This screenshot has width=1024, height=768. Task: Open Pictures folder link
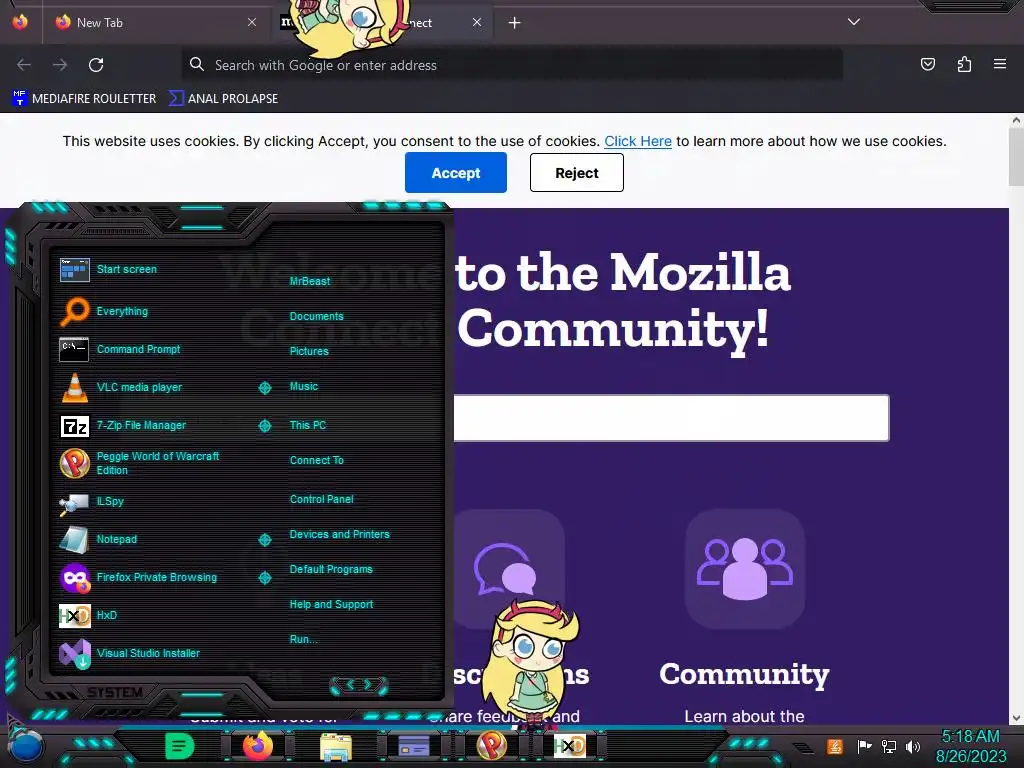[x=309, y=351]
